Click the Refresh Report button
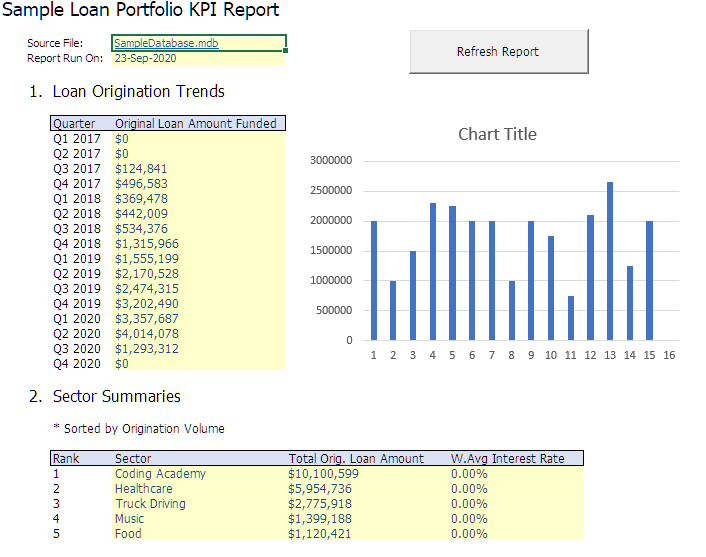 click(x=498, y=51)
